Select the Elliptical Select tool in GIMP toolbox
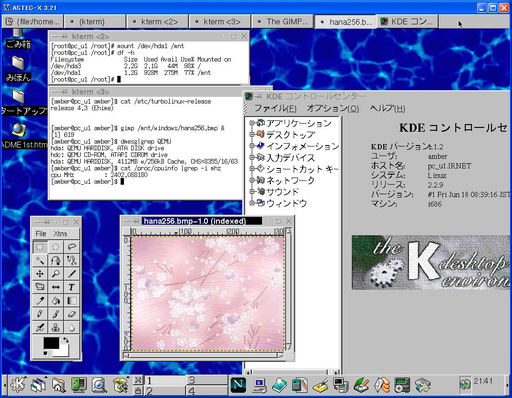 (x=56, y=247)
